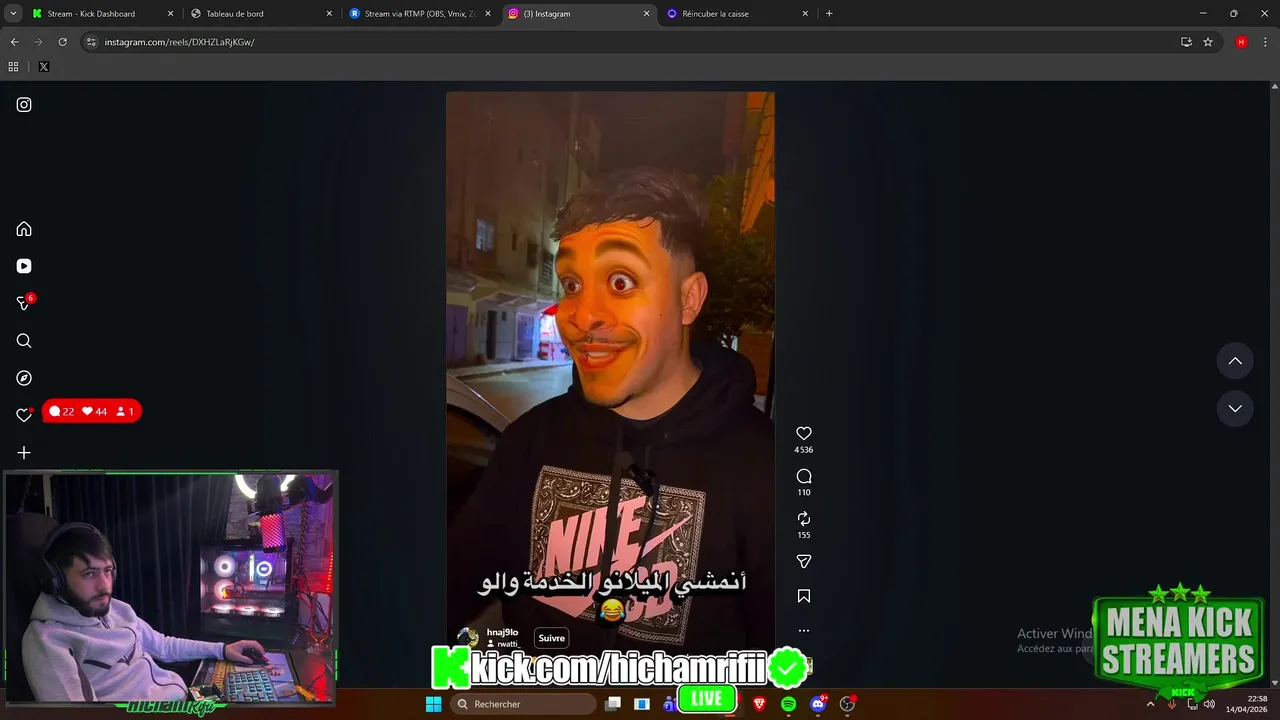1280x720 pixels.
Task: Open hnaj9lo profile username link
Action: 502,633
